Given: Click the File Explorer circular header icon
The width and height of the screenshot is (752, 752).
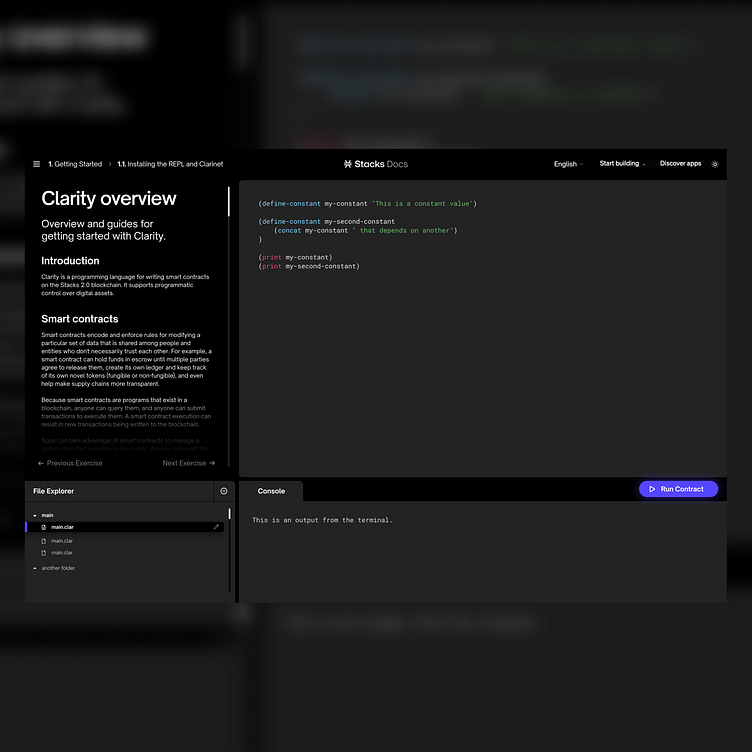Looking at the screenshot, I should coord(223,491).
